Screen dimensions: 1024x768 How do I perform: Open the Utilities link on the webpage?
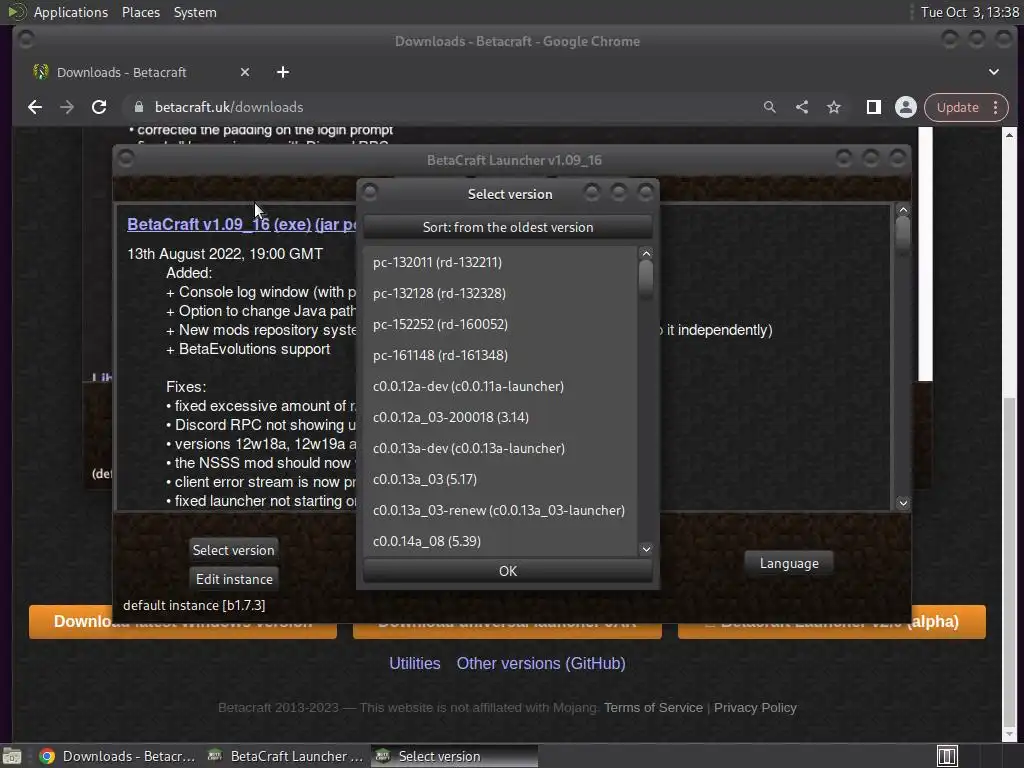(x=415, y=664)
